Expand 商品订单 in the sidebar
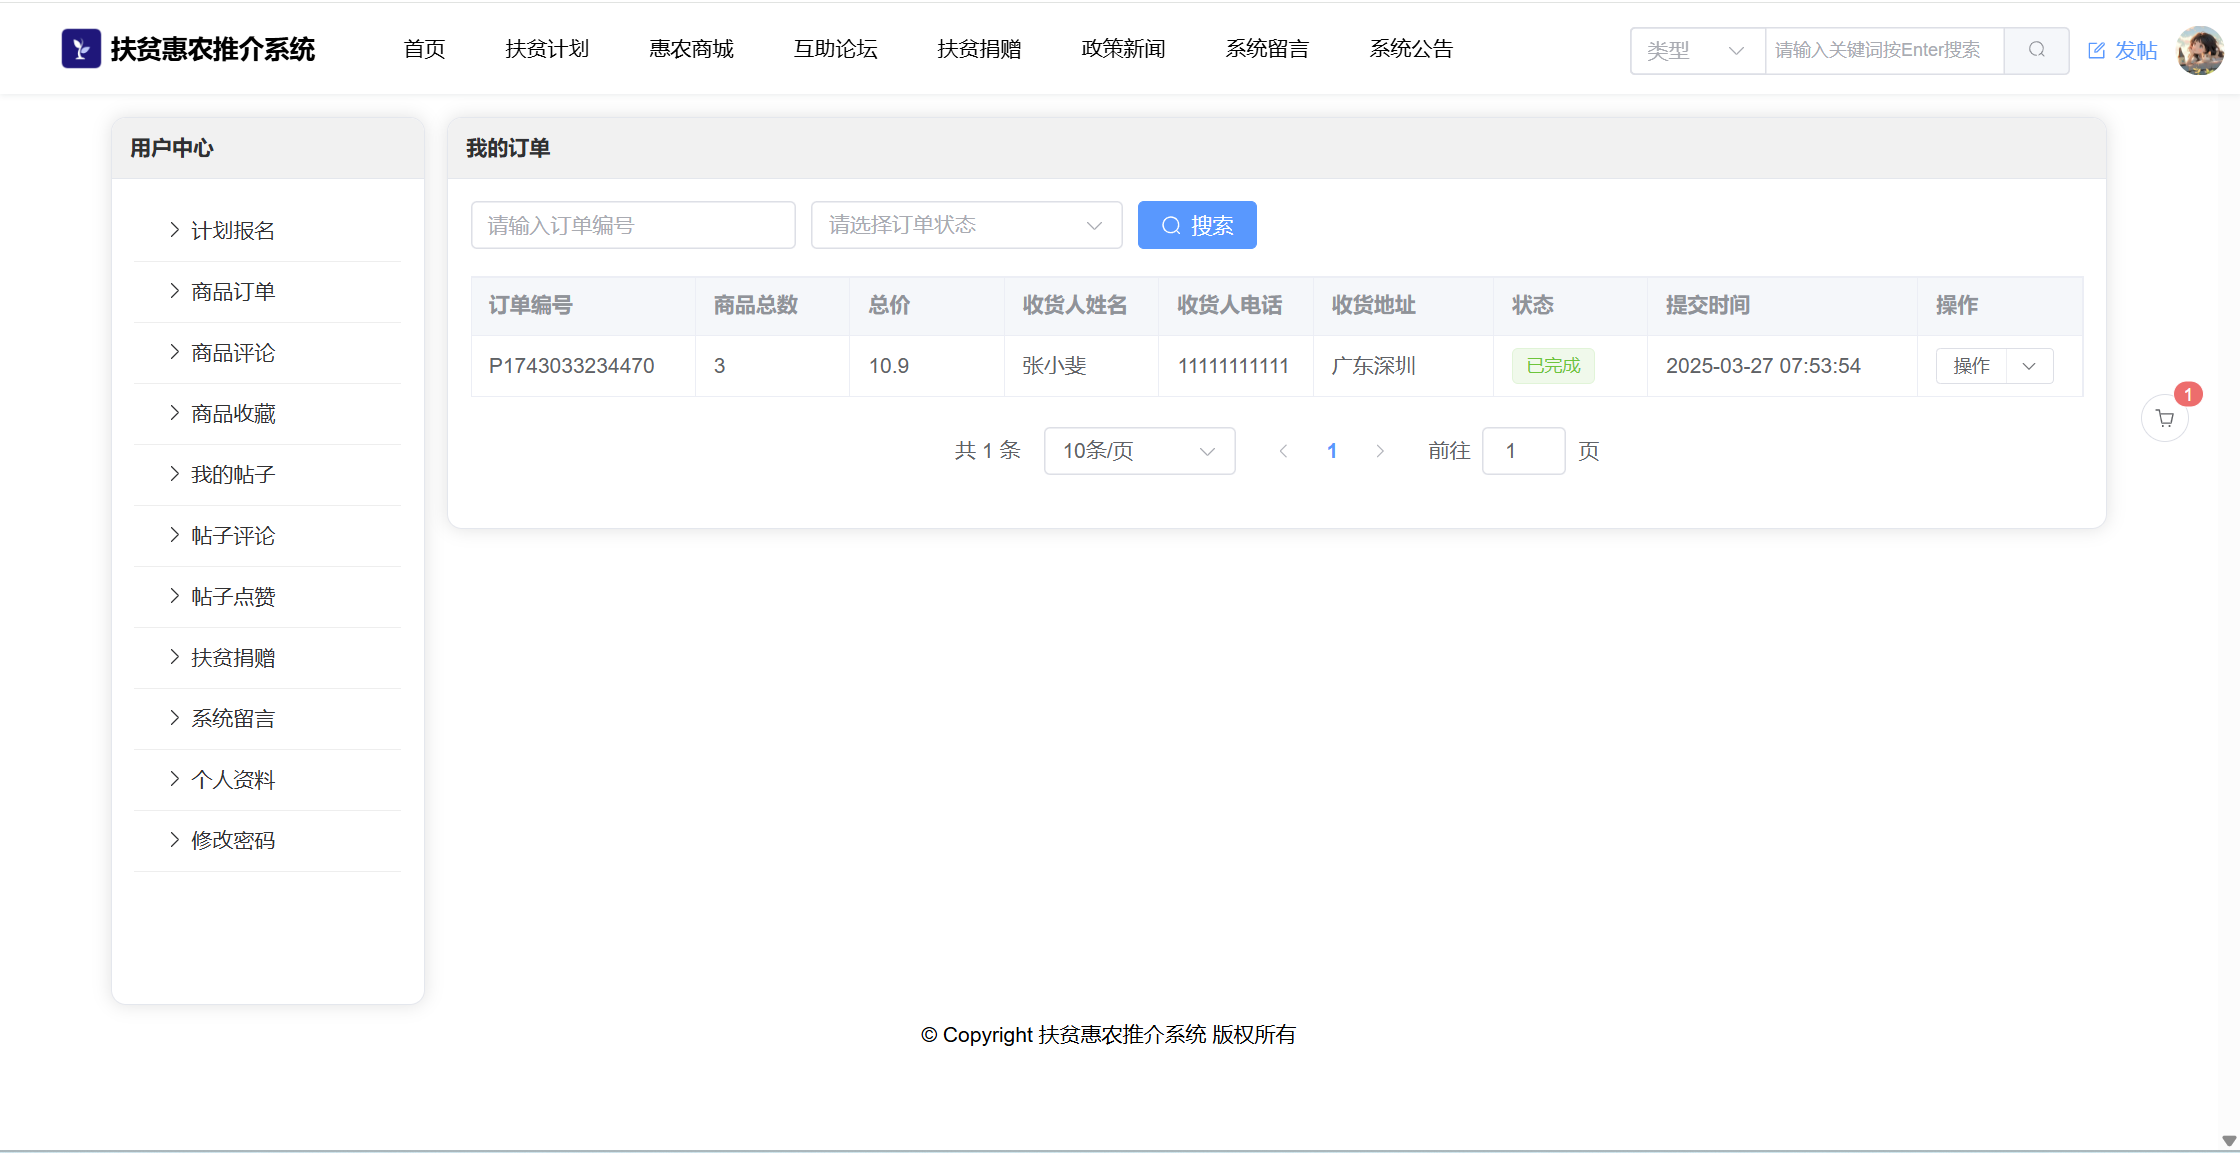The width and height of the screenshot is (2240, 1153). pos(233,291)
